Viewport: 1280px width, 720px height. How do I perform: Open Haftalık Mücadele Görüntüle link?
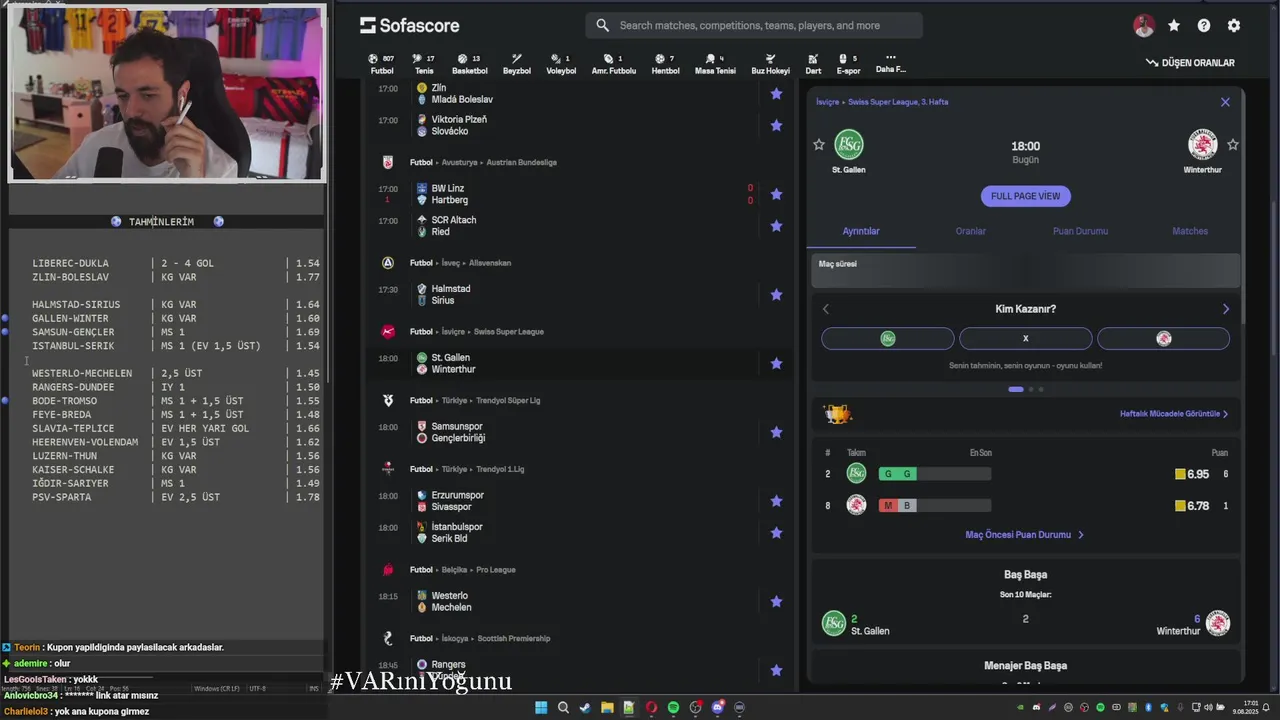click(1174, 414)
